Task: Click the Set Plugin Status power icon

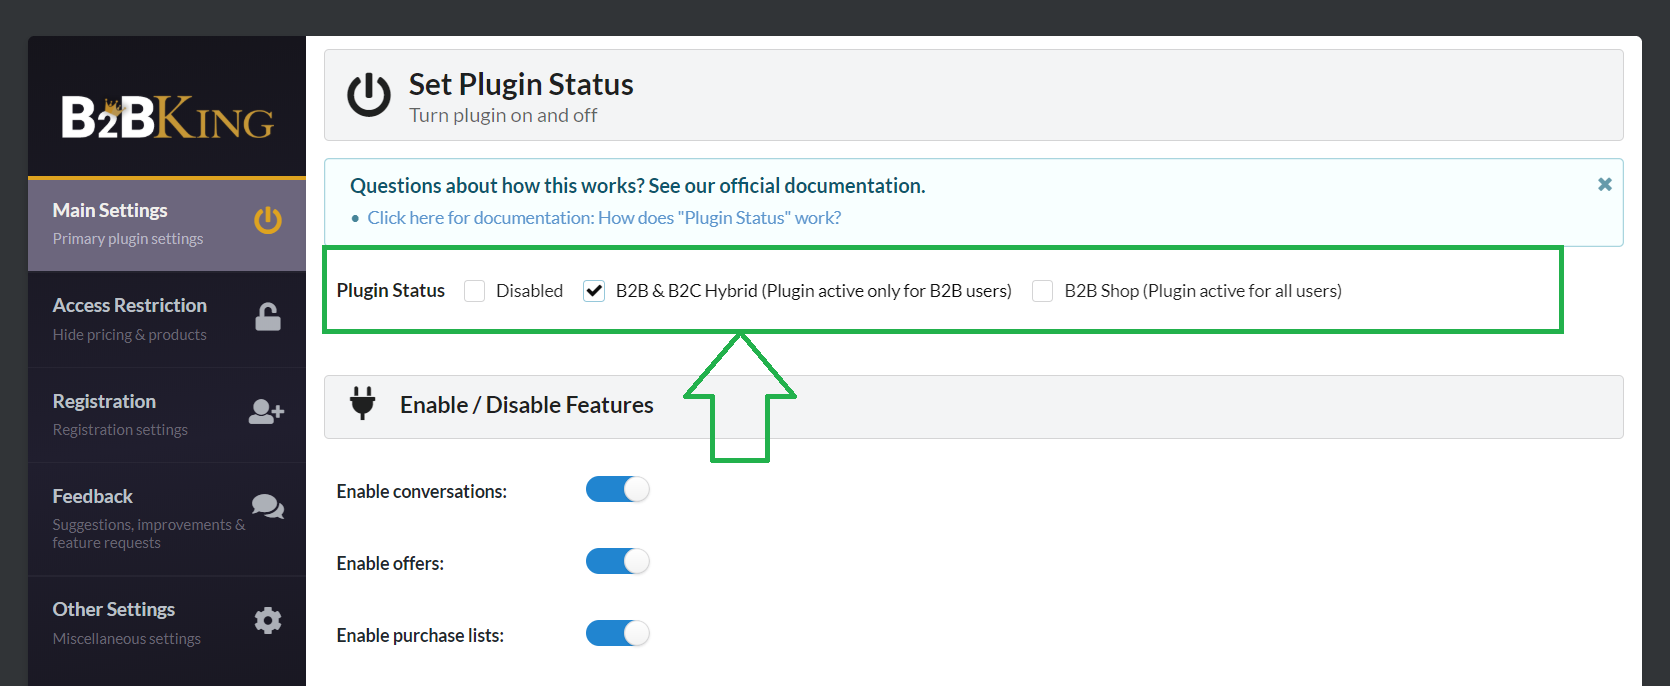Action: [x=369, y=95]
